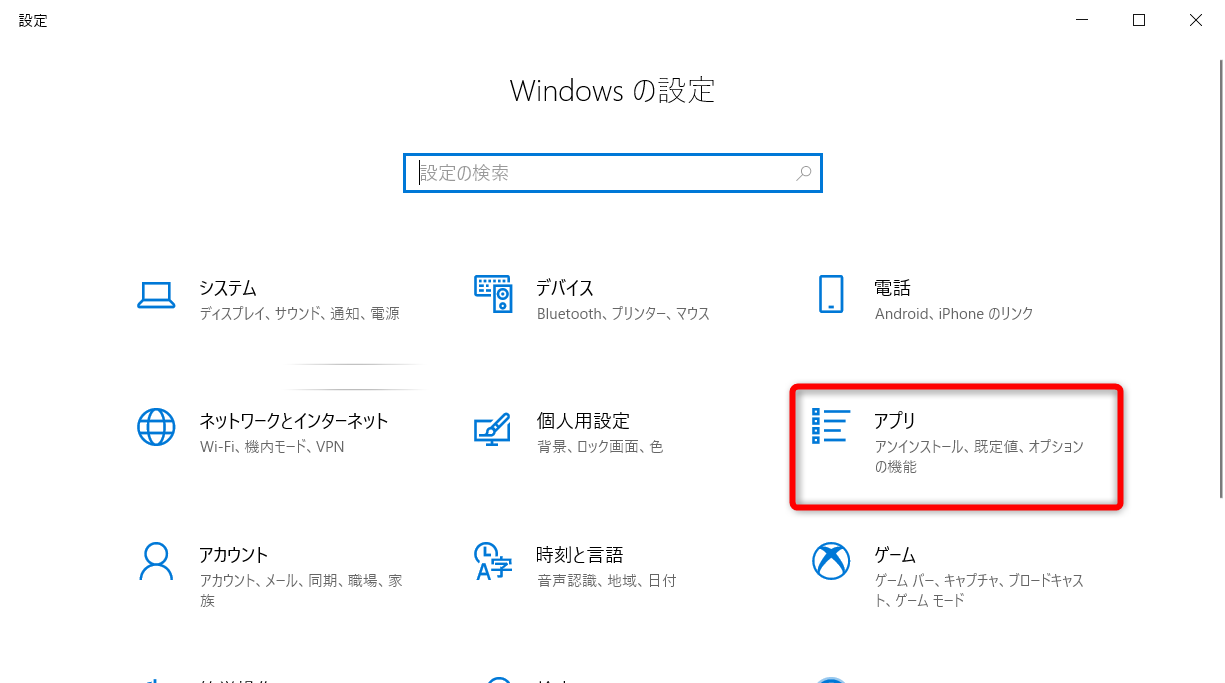1225x683 pixels.
Task: Click the Wi-Fi、機内モード、VPN description
Action: point(272,447)
